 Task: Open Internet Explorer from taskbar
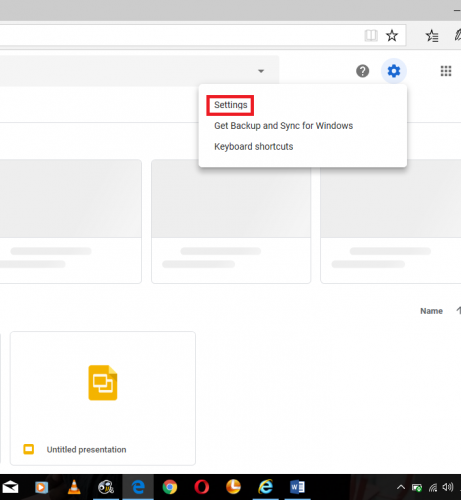coord(266,487)
